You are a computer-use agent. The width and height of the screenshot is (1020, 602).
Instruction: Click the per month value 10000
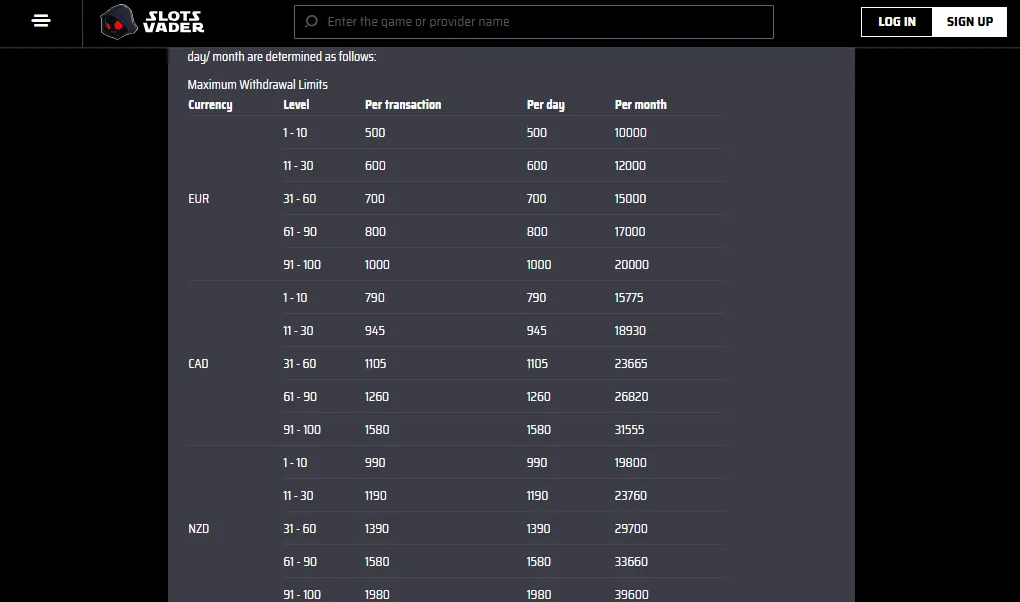point(630,133)
